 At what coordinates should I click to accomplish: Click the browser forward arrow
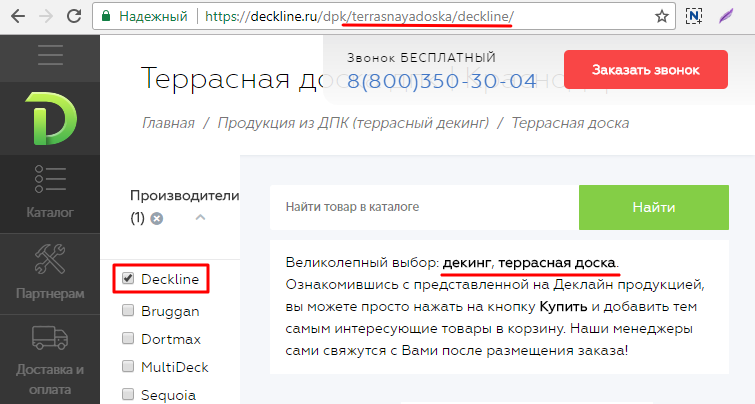click(46, 16)
